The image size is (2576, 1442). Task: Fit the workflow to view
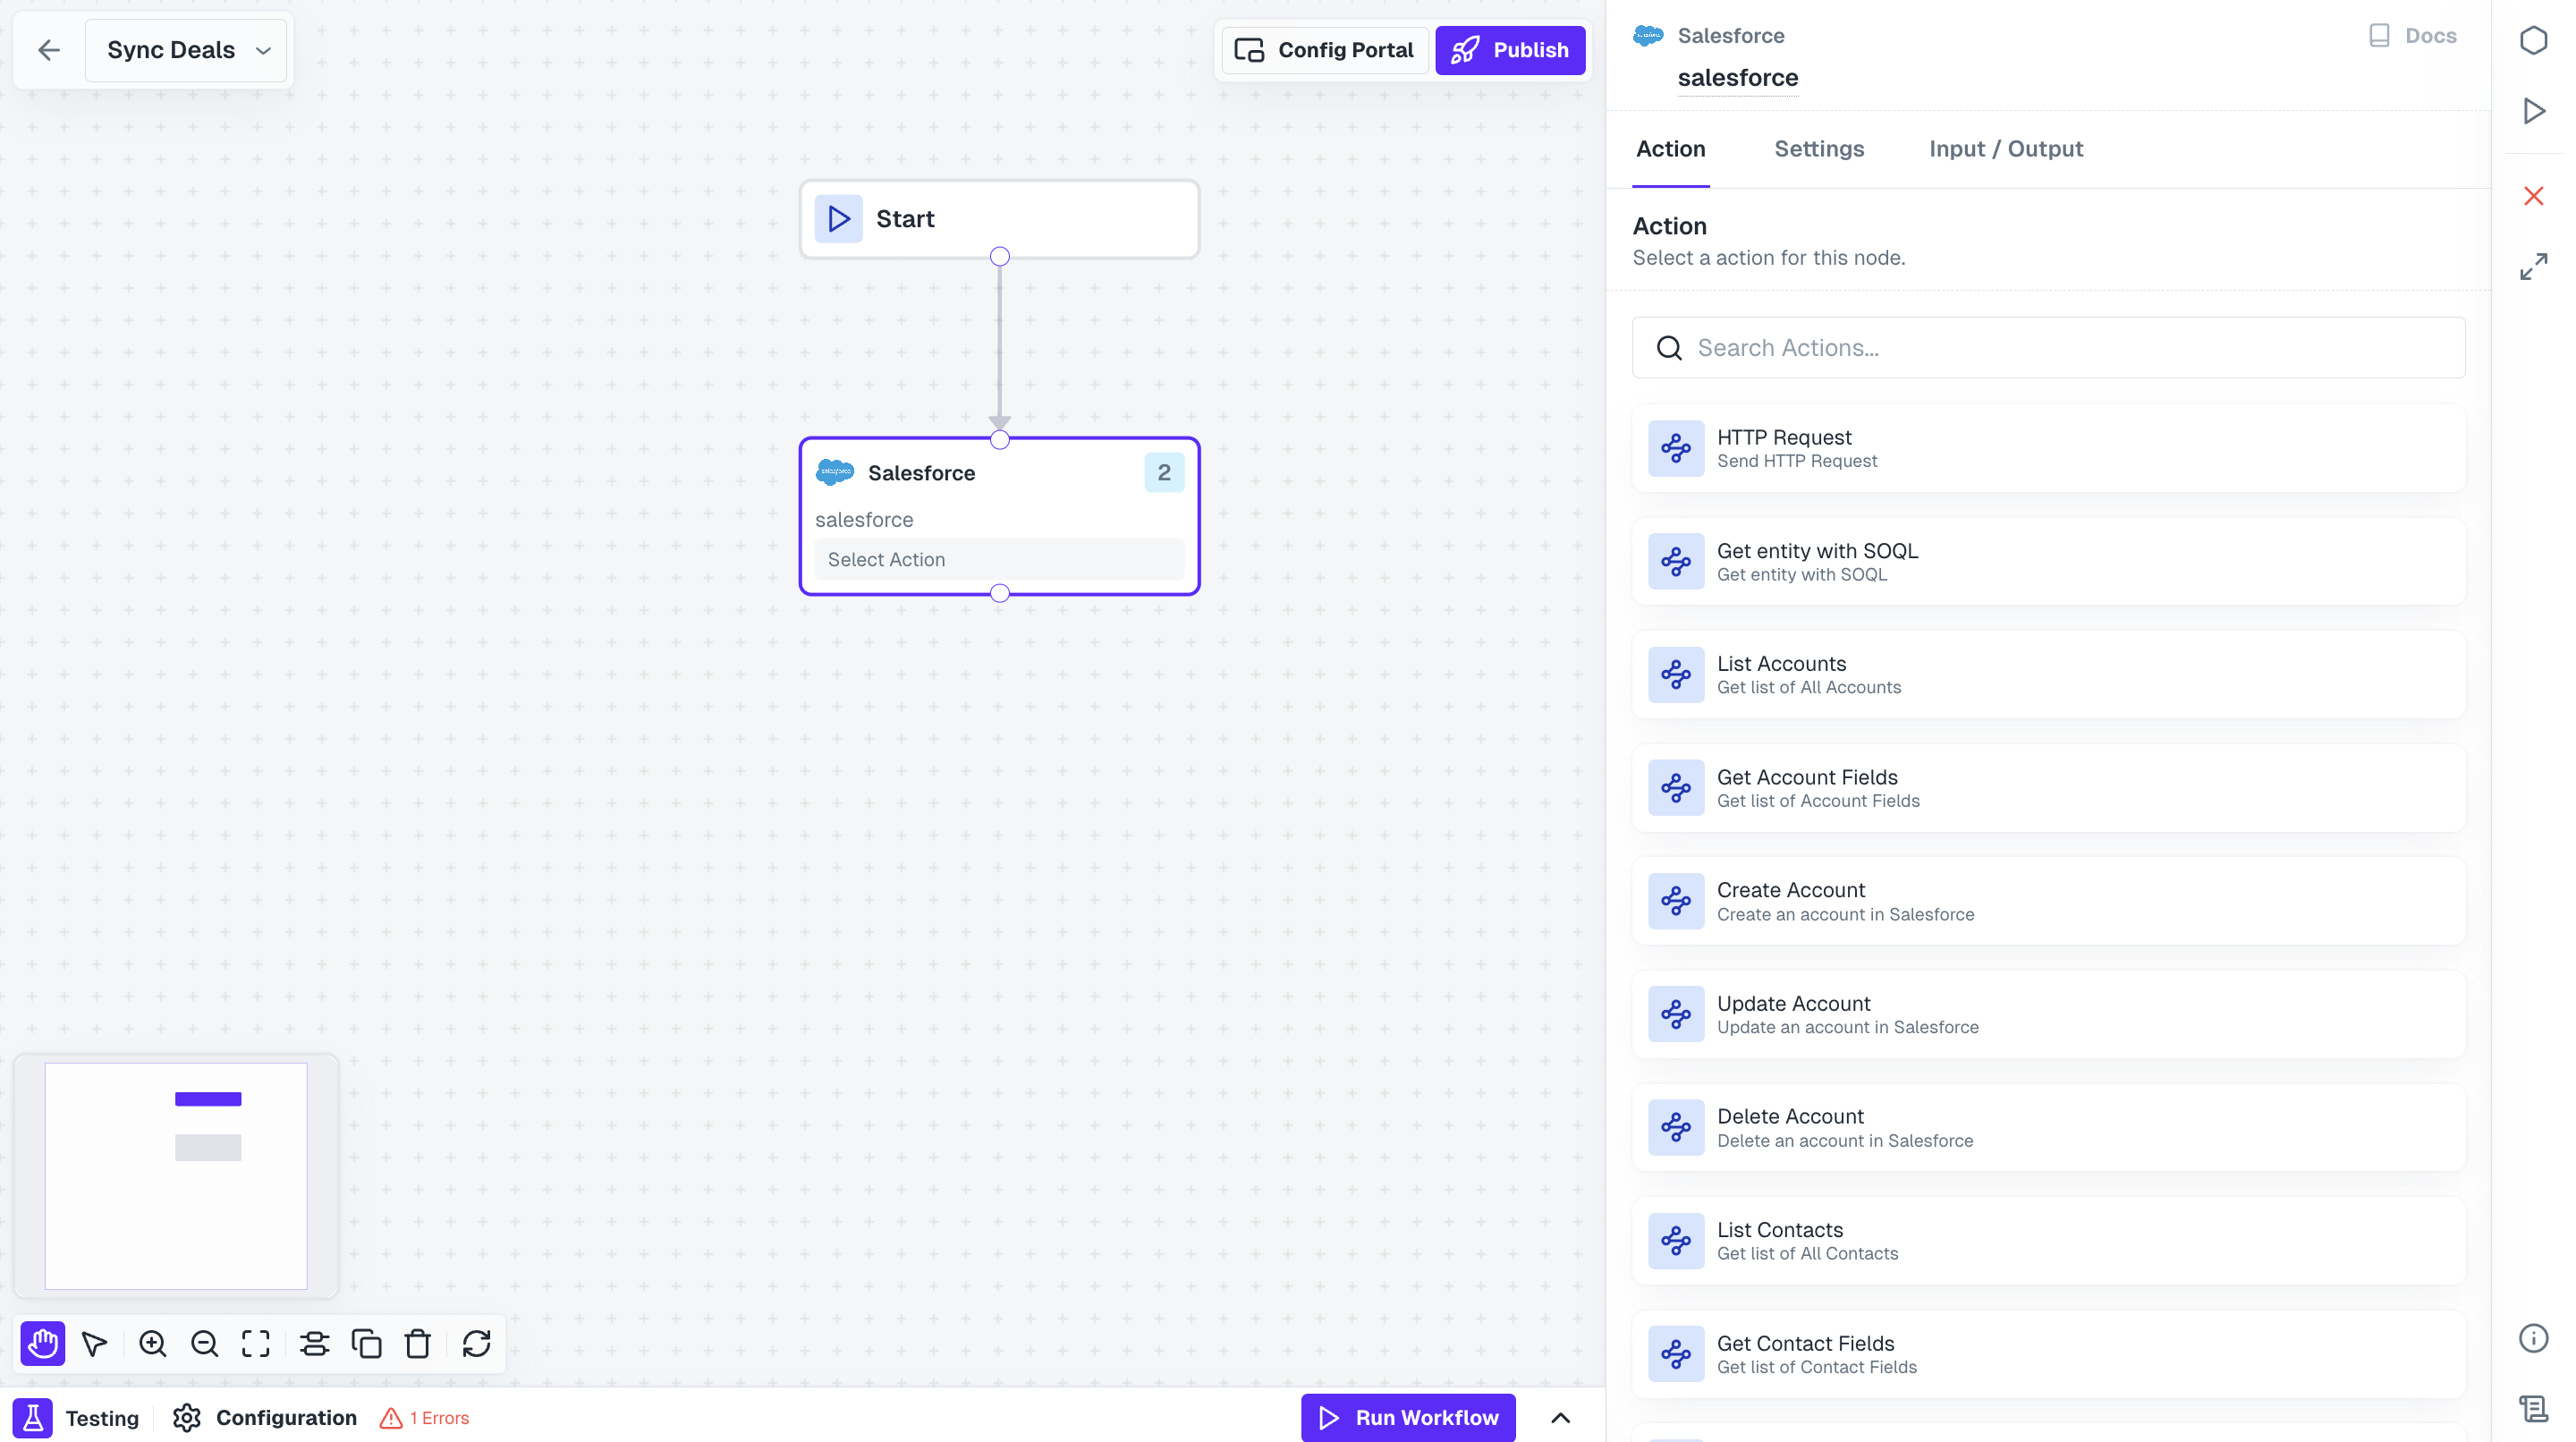pos(255,1344)
